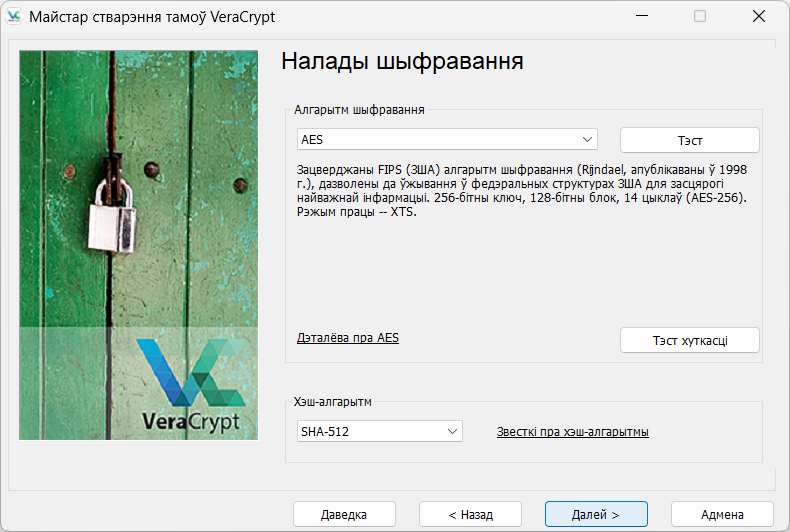Click the Тэст button
This screenshot has width=790, height=532.
[x=690, y=140]
